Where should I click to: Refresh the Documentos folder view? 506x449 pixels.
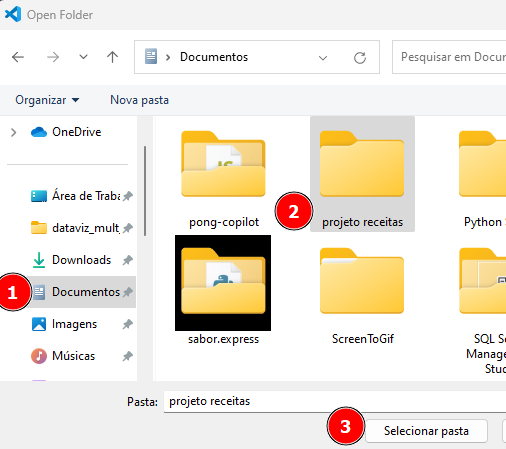click(x=360, y=58)
